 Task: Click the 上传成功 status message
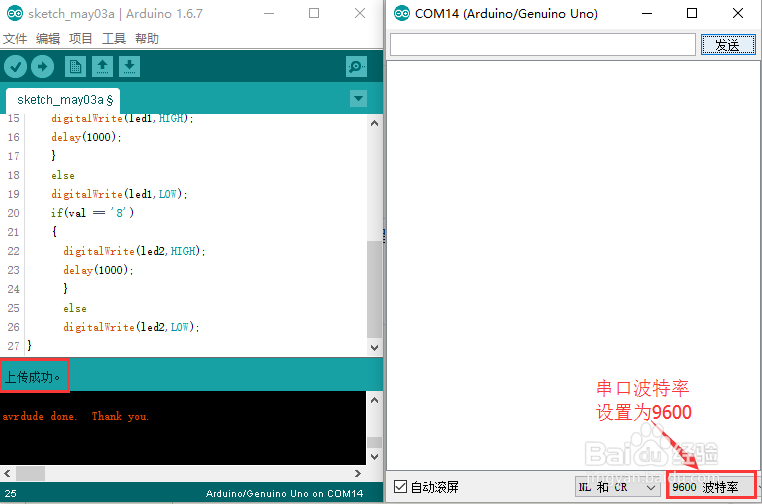coord(32,377)
